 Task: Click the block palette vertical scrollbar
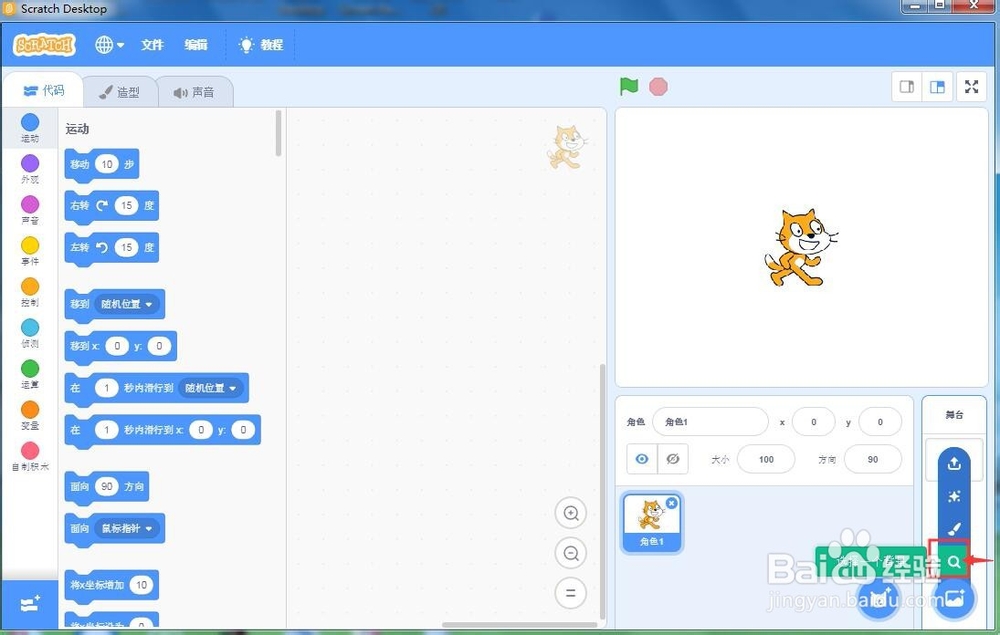click(278, 133)
